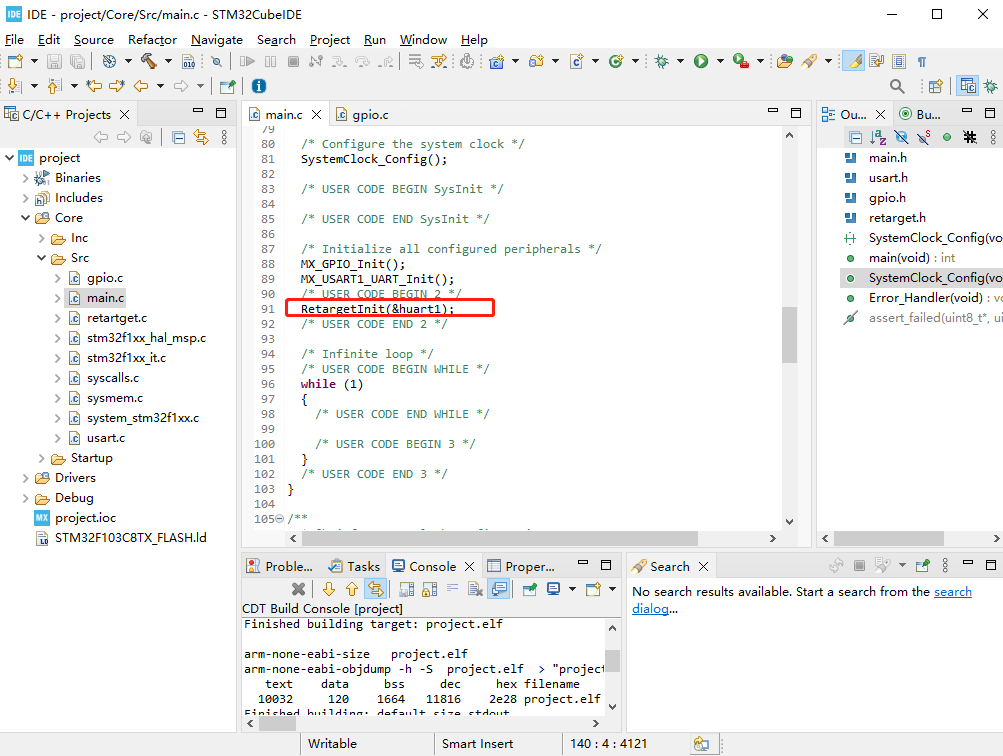
Task: Collapse the Core folder node
Action: (x=26, y=218)
